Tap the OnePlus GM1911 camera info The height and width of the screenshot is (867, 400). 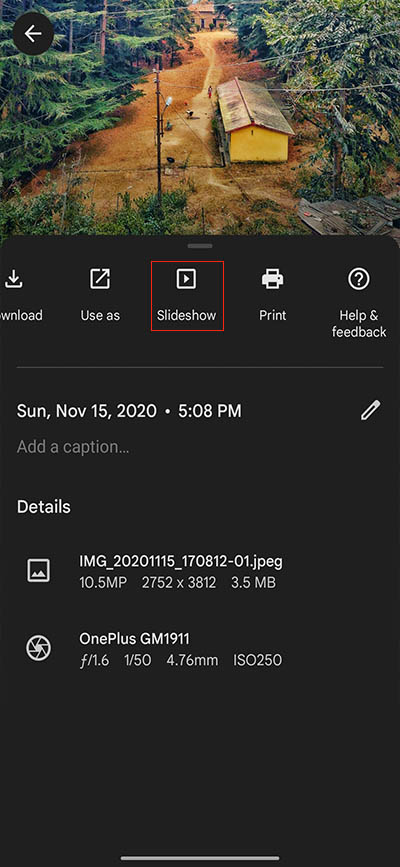[134, 639]
